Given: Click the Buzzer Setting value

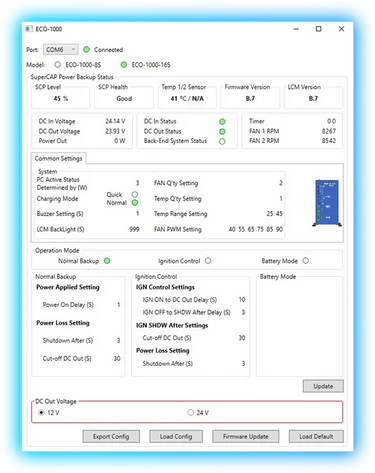Looking at the screenshot, I should click(137, 214).
